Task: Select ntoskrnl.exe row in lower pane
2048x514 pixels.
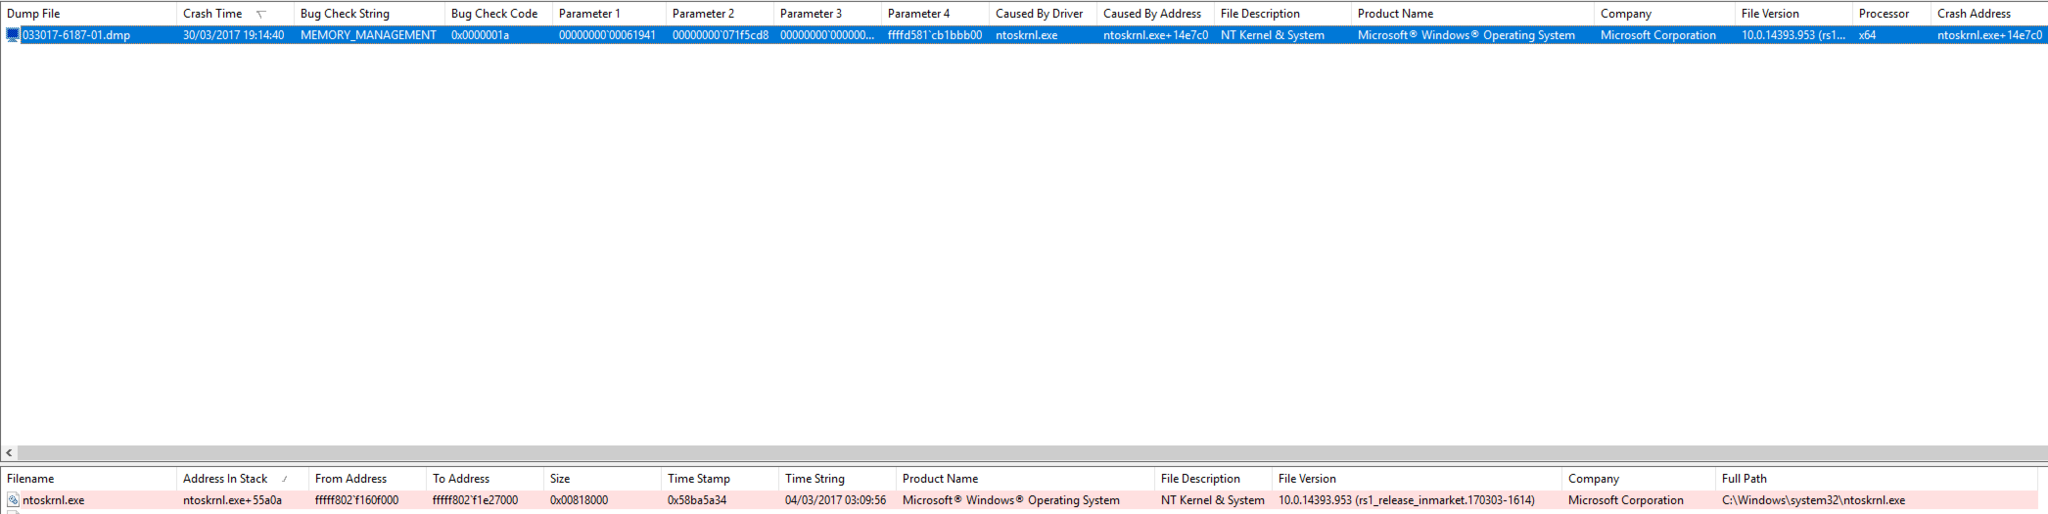Action: (x=1019, y=500)
